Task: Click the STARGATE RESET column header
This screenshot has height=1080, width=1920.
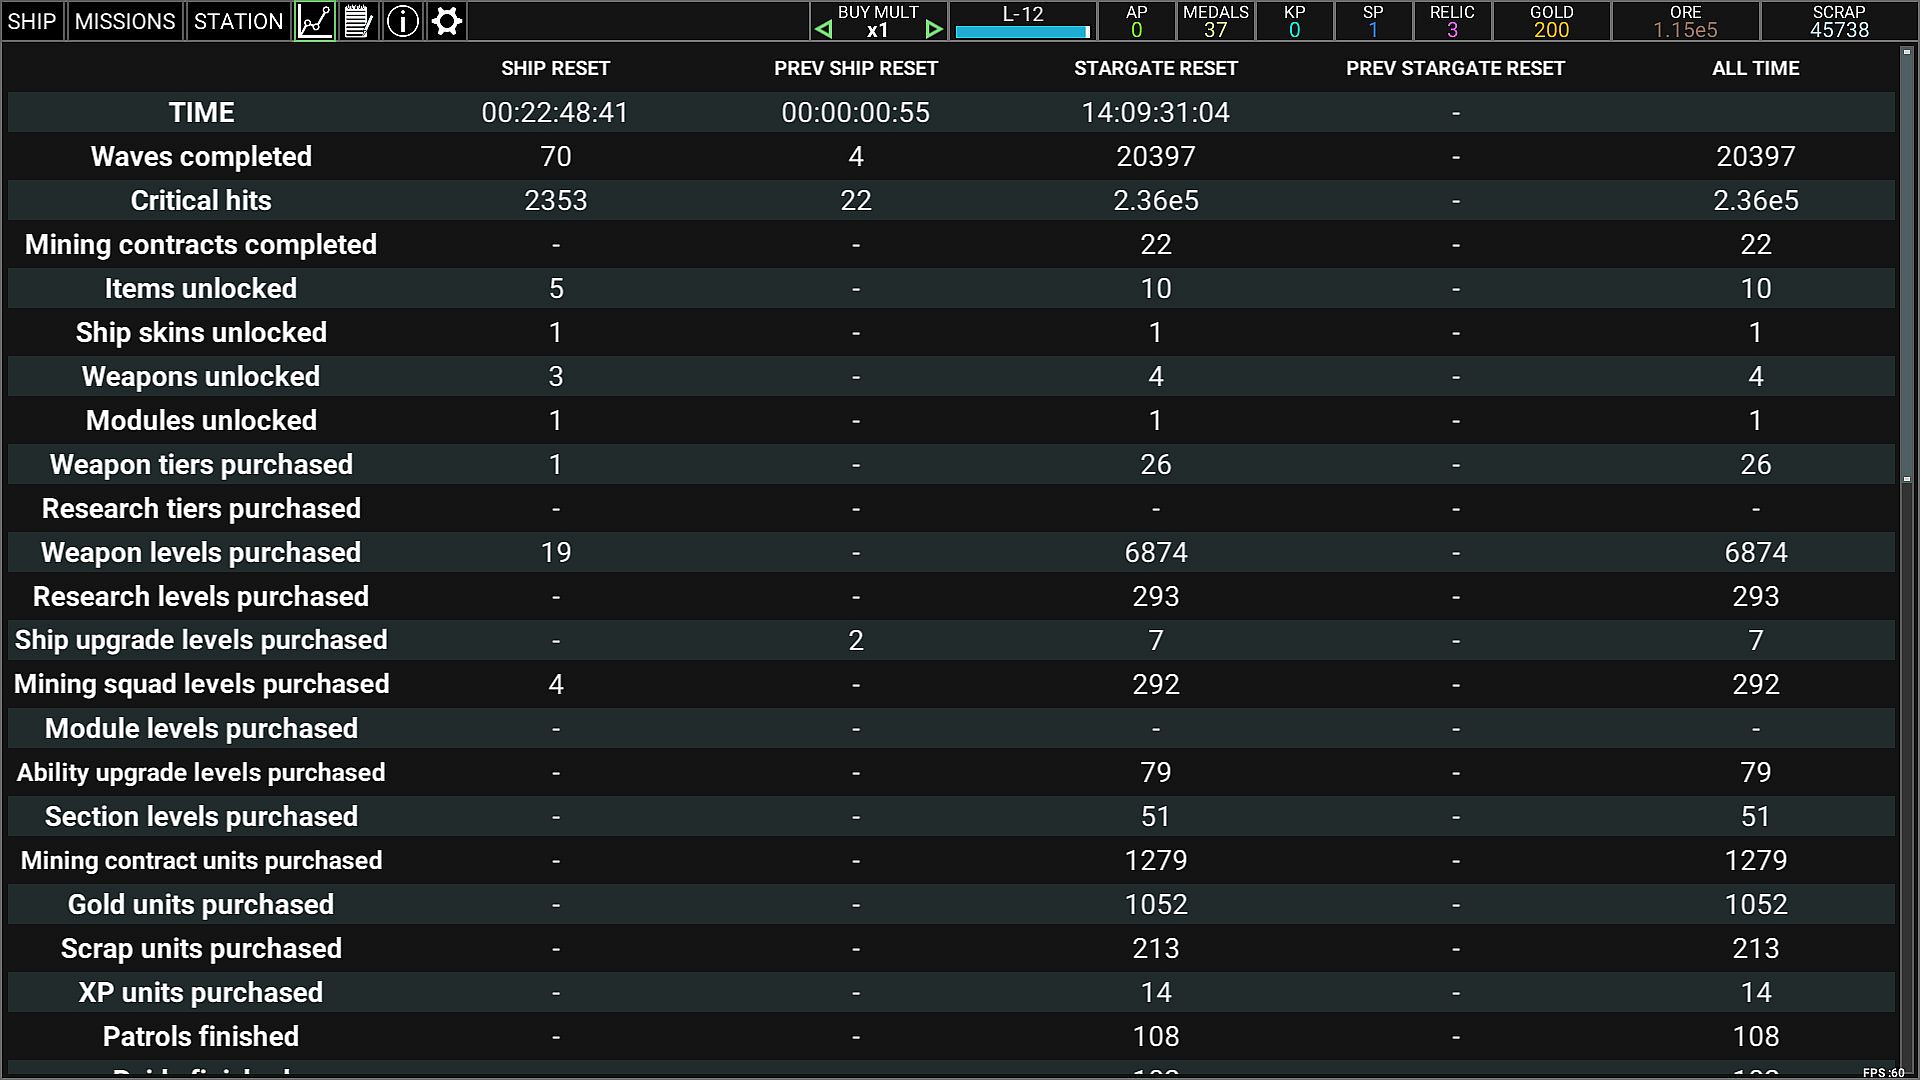Action: pos(1155,68)
